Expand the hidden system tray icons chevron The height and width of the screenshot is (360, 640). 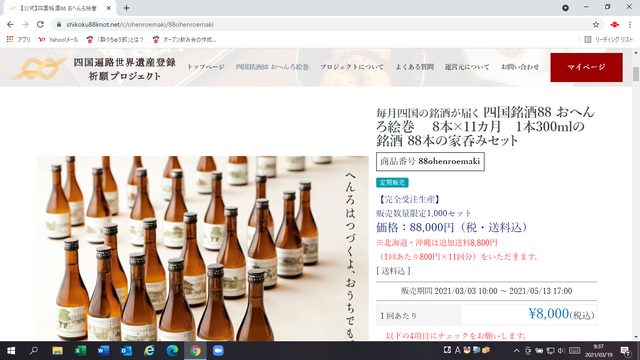click(516, 351)
